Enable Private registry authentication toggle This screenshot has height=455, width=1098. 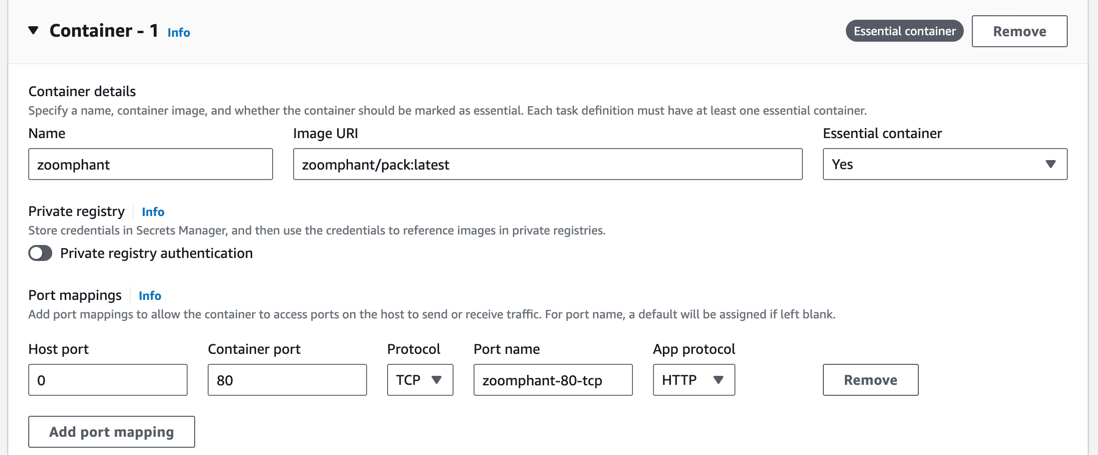[40, 253]
